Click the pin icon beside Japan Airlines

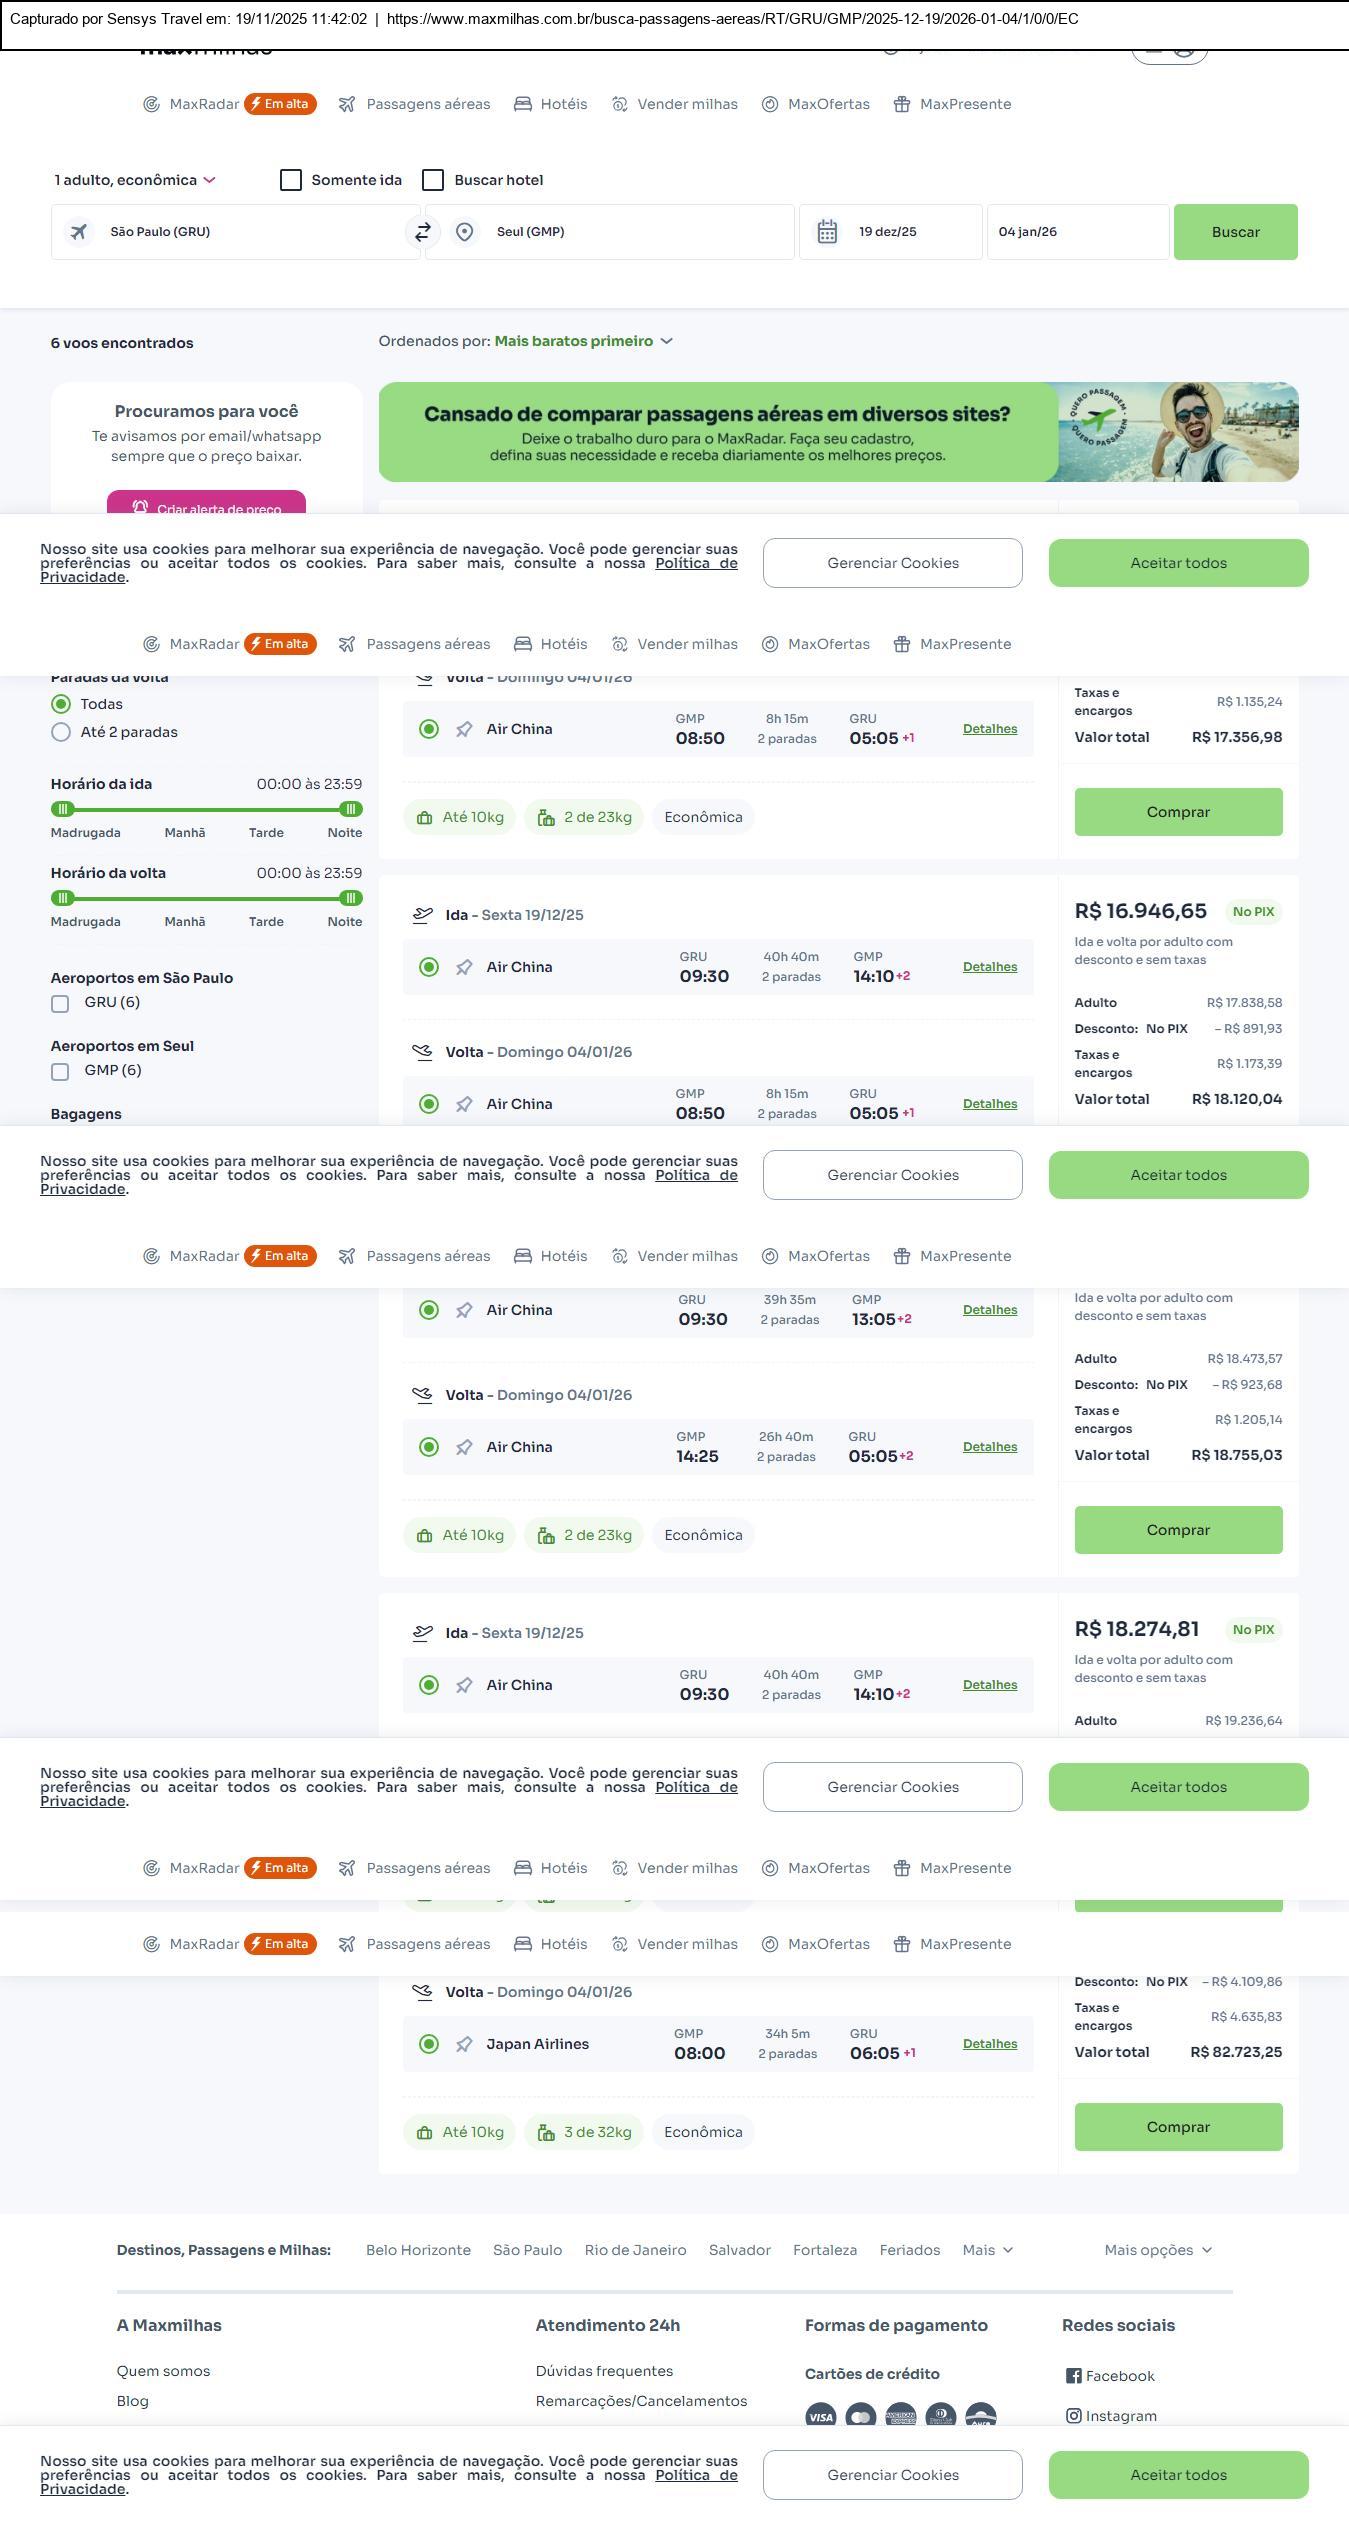(x=464, y=2044)
